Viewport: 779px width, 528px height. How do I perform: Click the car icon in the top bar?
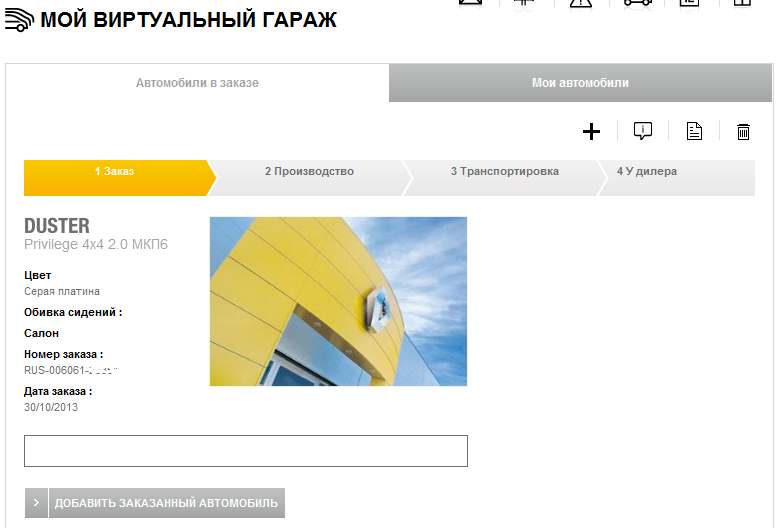pos(638,2)
